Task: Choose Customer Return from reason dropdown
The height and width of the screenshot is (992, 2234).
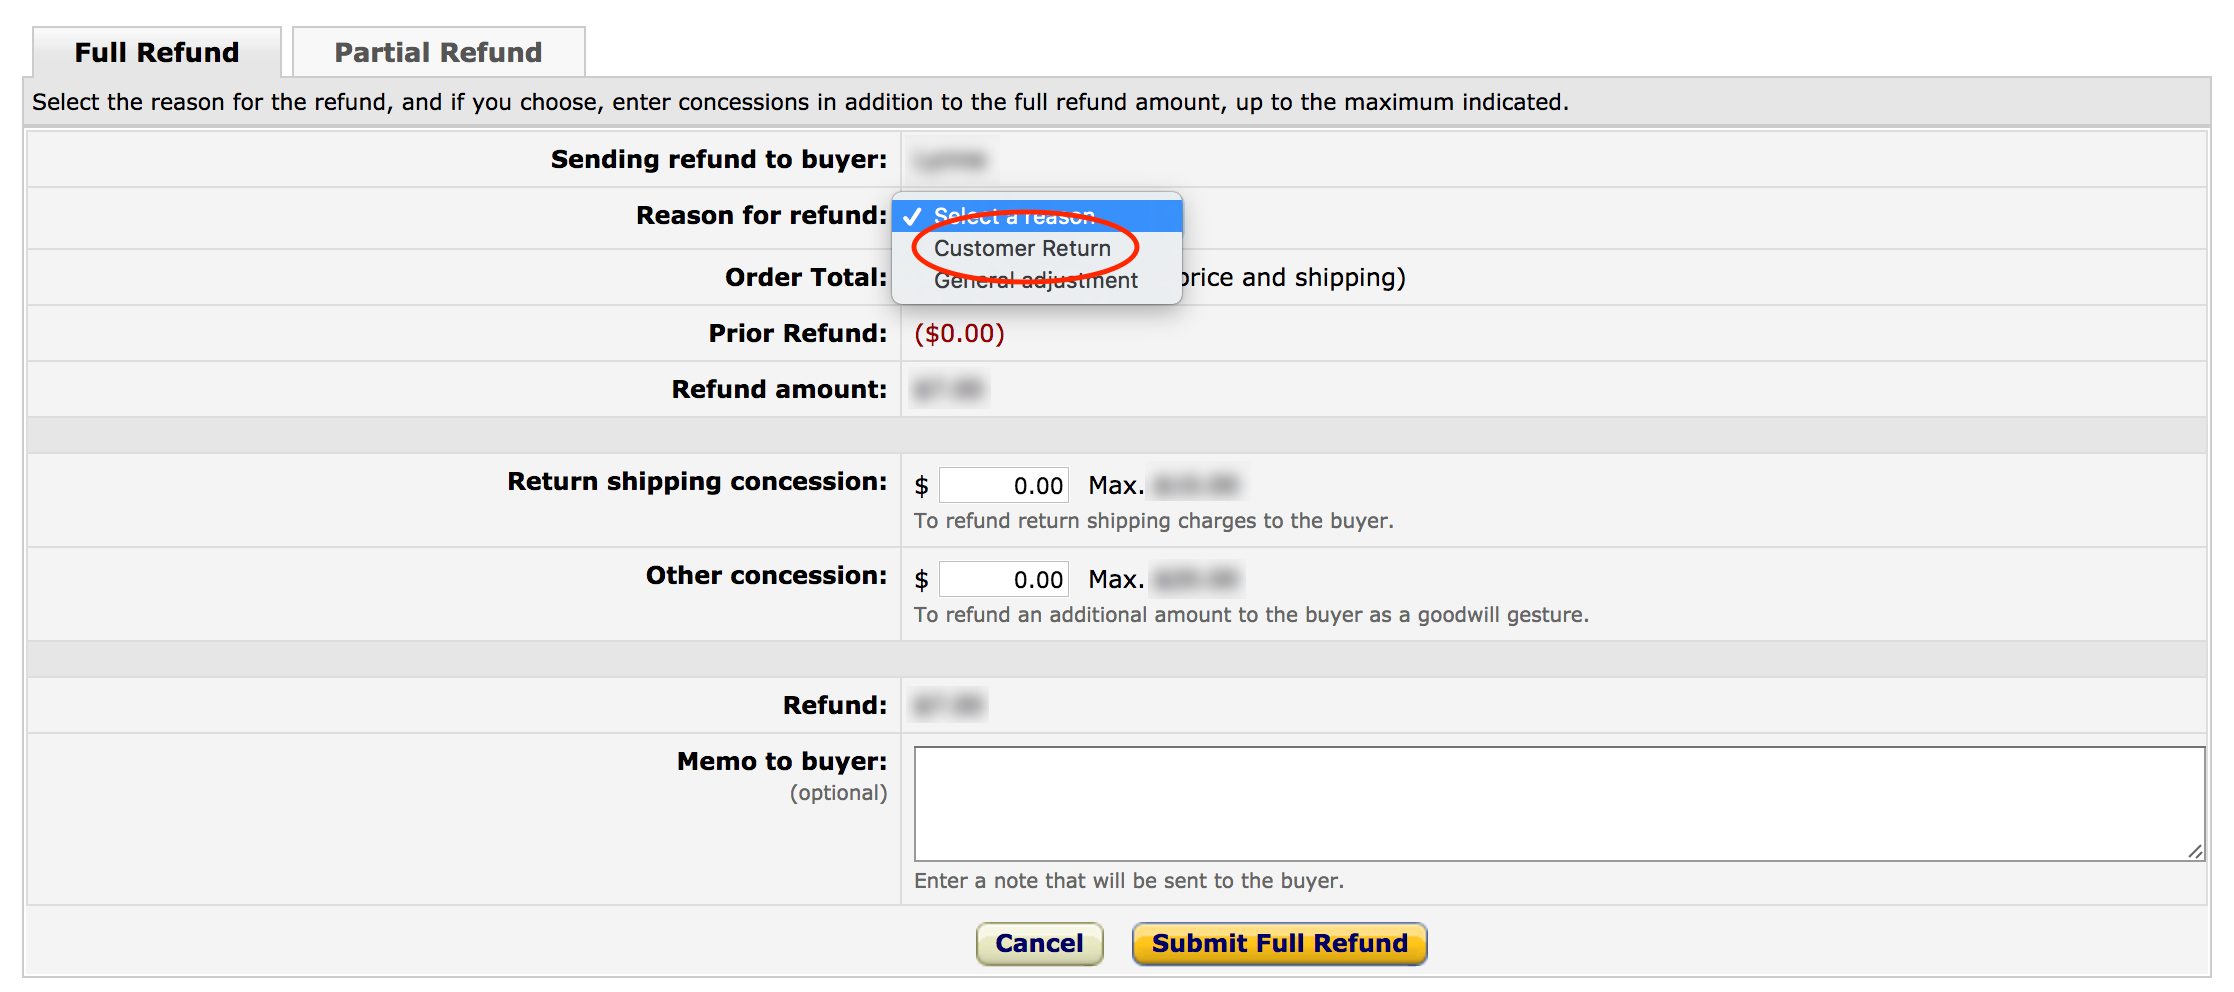Action: (x=1022, y=248)
